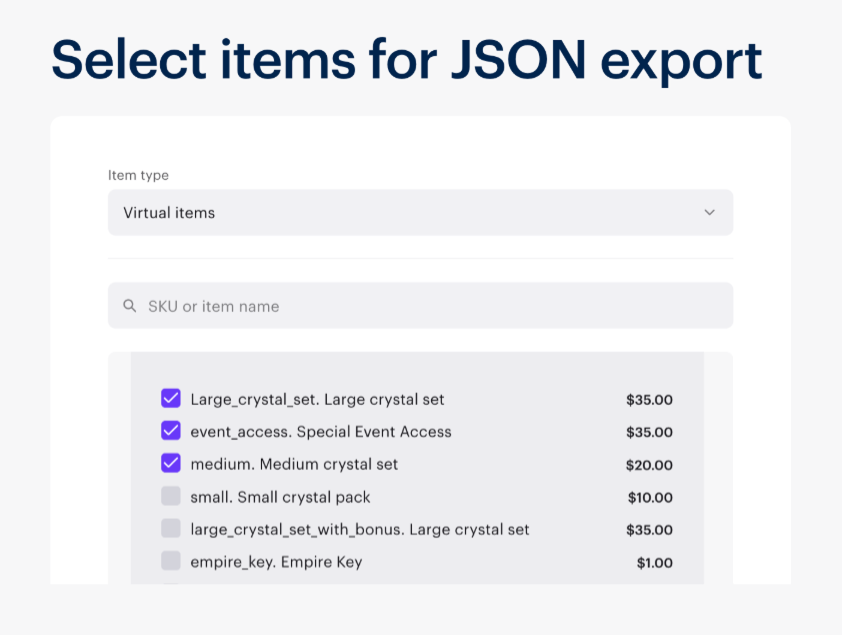Click the $20.00 price of medium set
842x635 pixels.
click(x=649, y=465)
